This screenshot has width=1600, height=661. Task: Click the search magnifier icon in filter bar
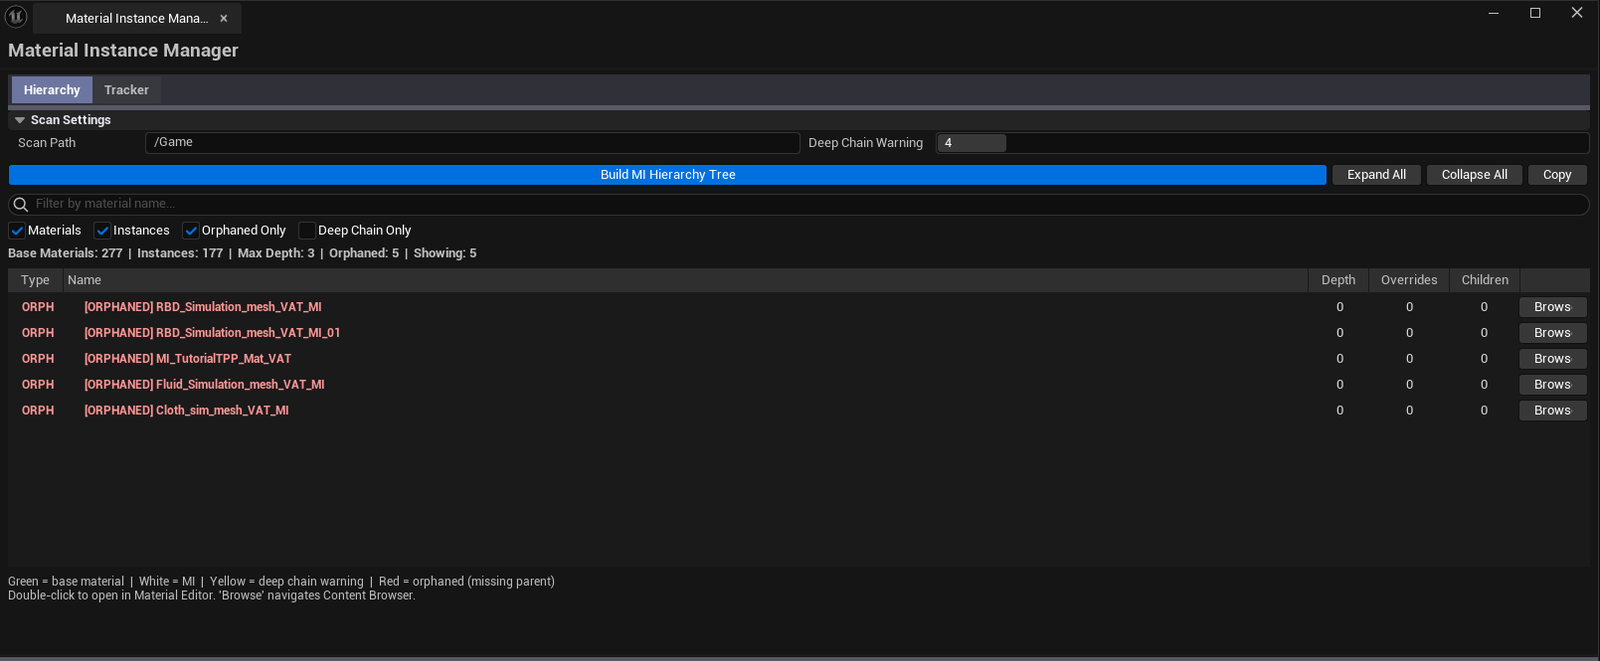20,204
